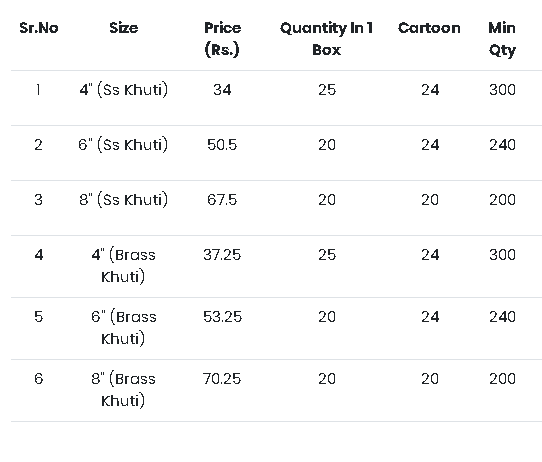Click the price value 70.25

tap(222, 379)
